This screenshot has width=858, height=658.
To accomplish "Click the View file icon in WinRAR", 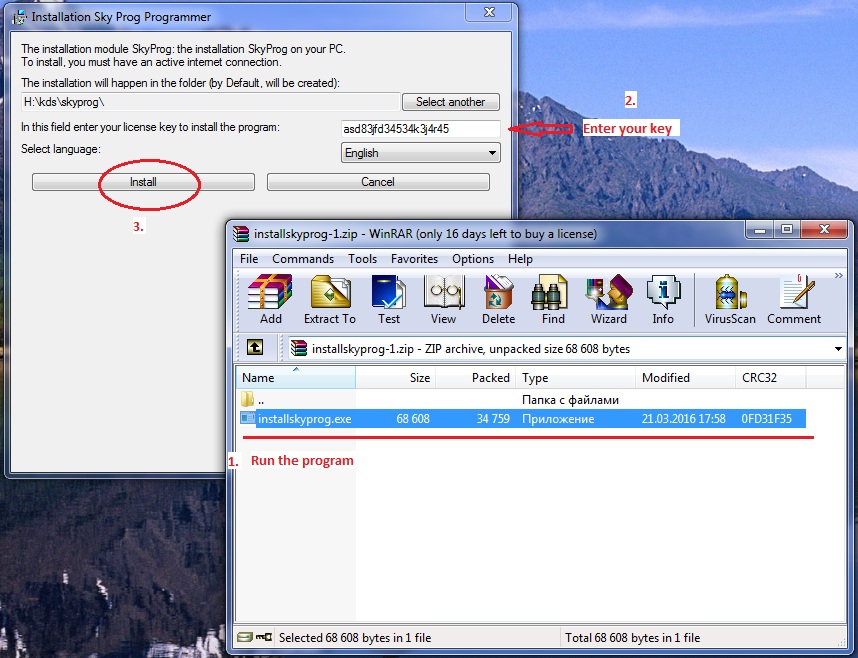I will tap(443, 292).
